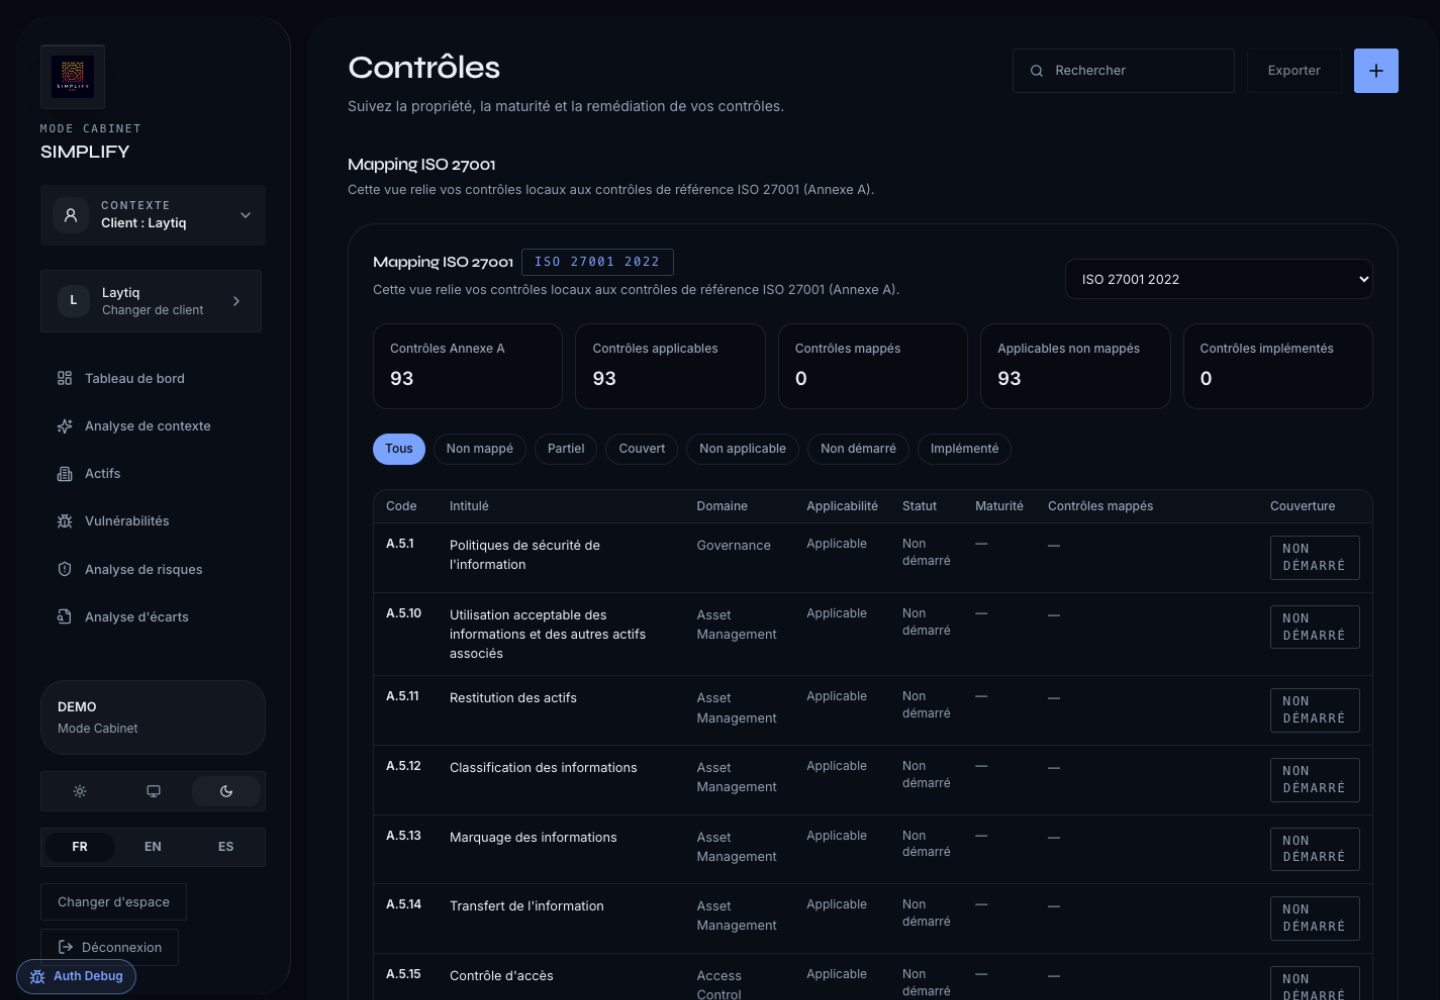Click the Analyse d'écarts document icon
Image resolution: width=1440 pixels, height=1000 pixels.
click(65, 617)
